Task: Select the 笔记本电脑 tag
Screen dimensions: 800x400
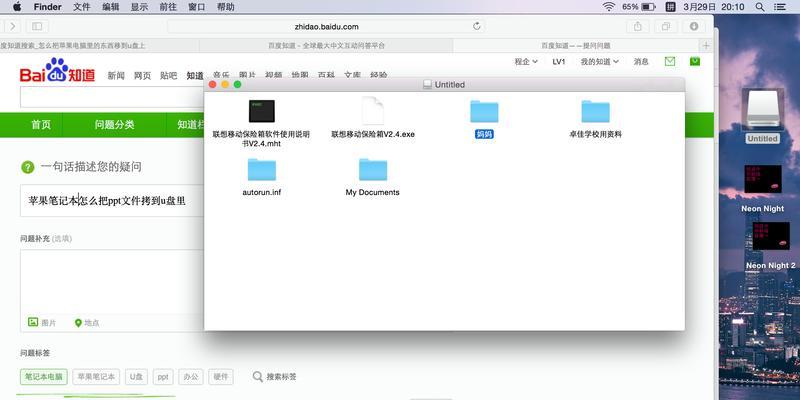Action: 44,377
